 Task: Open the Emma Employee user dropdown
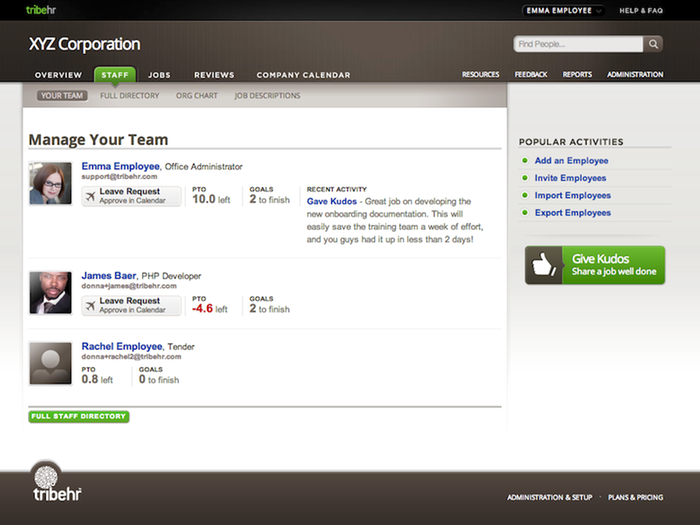(x=563, y=10)
